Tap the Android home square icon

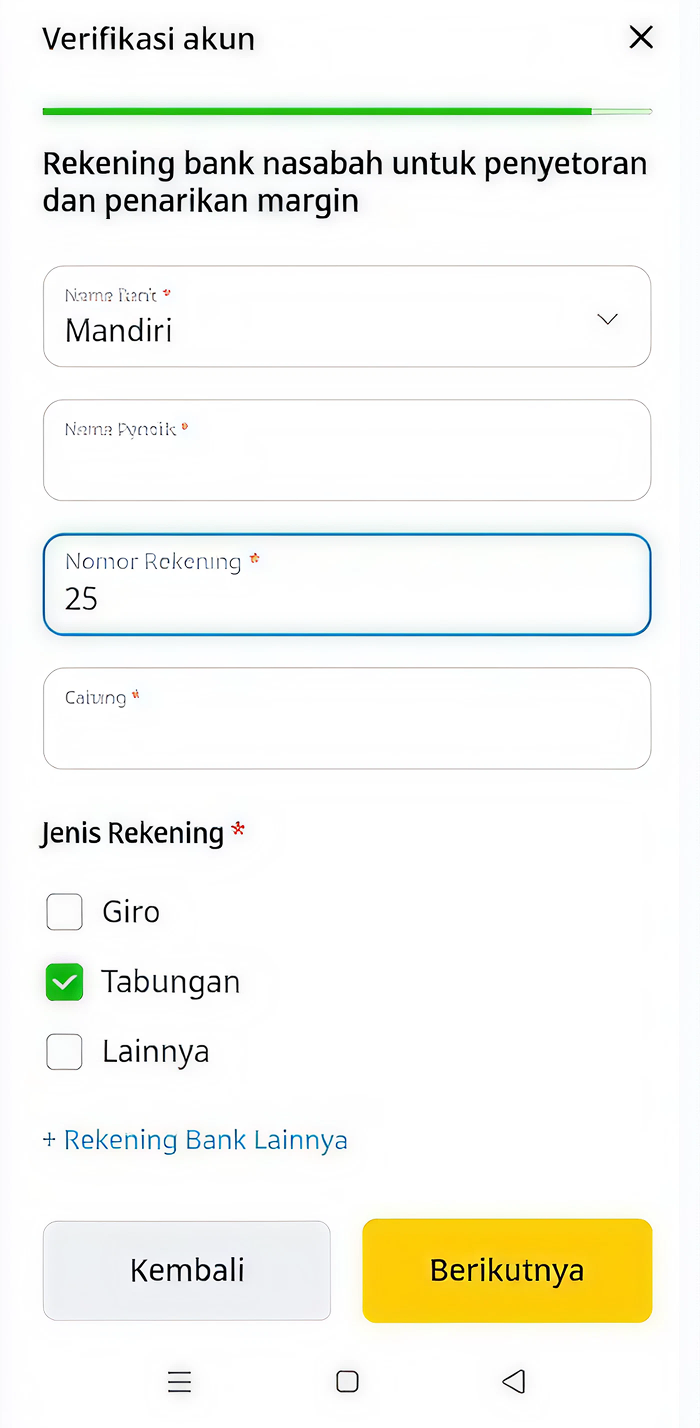pyautogui.click(x=347, y=1381)
